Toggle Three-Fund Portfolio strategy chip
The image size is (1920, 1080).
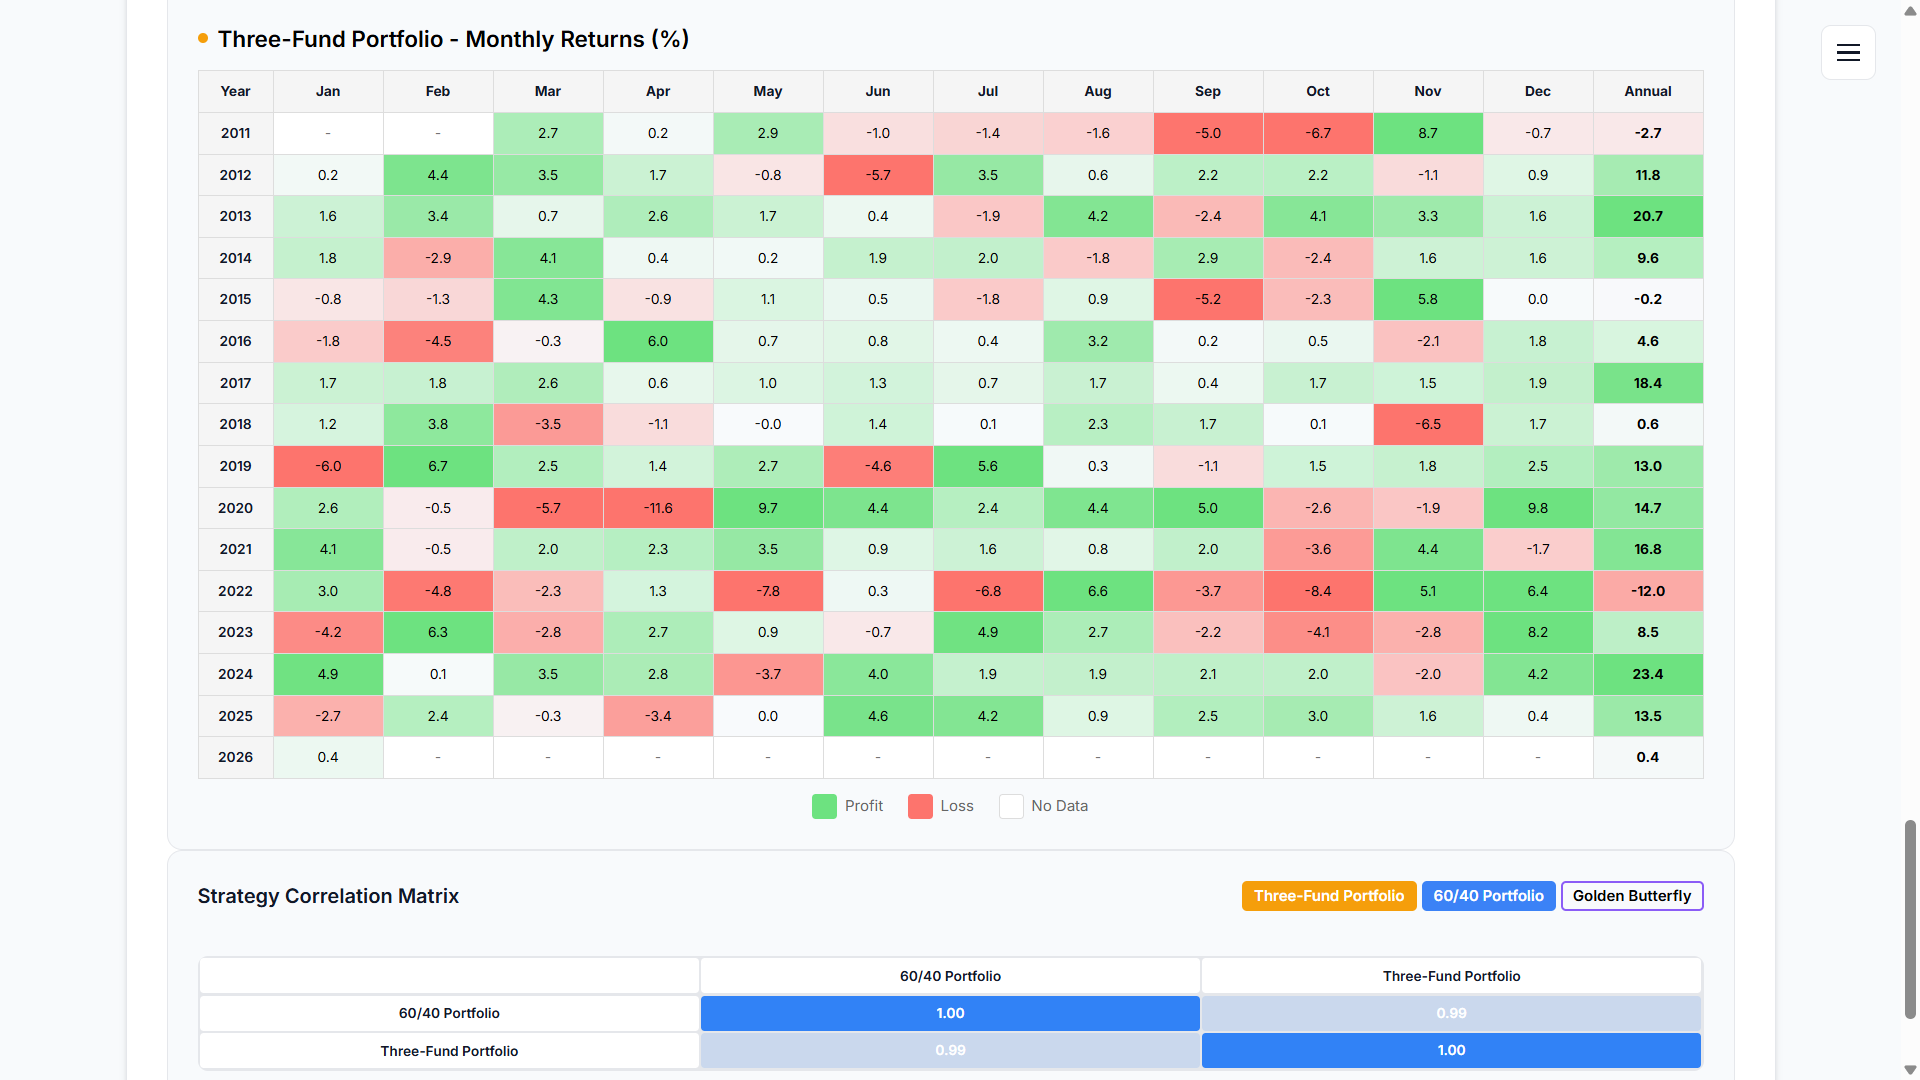pos(1328,896)
